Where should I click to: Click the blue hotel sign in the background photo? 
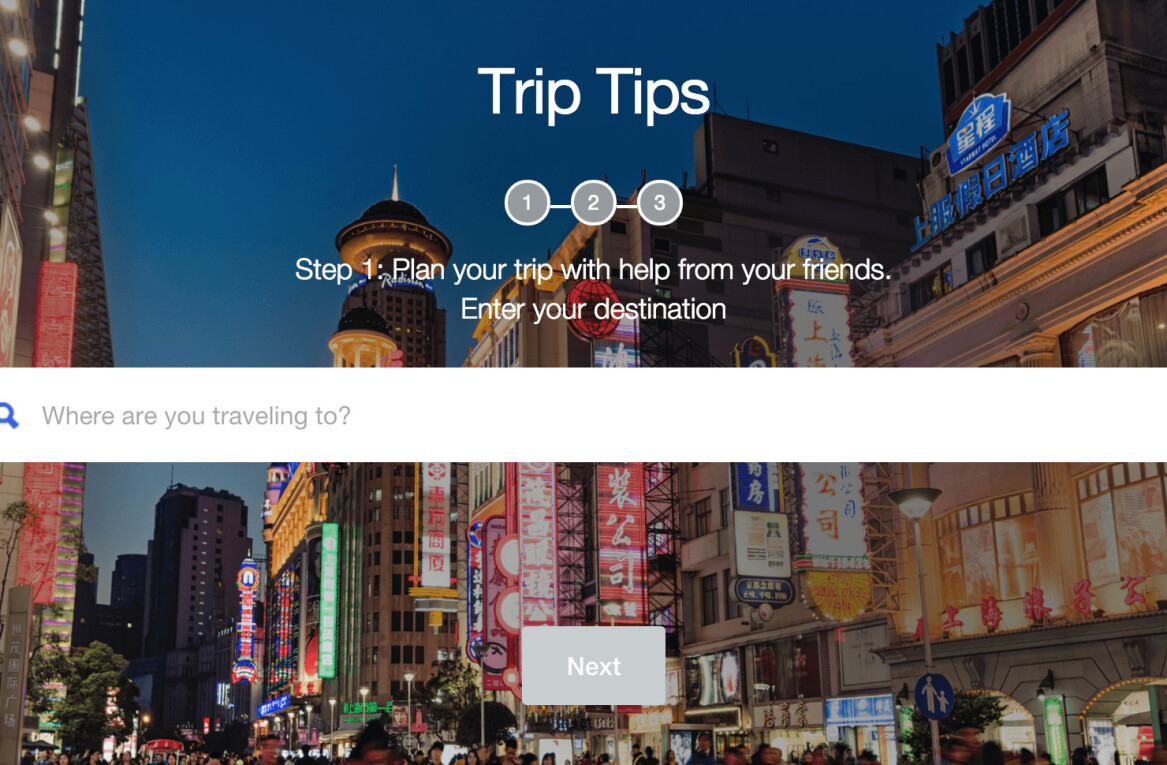pos(978,132)
